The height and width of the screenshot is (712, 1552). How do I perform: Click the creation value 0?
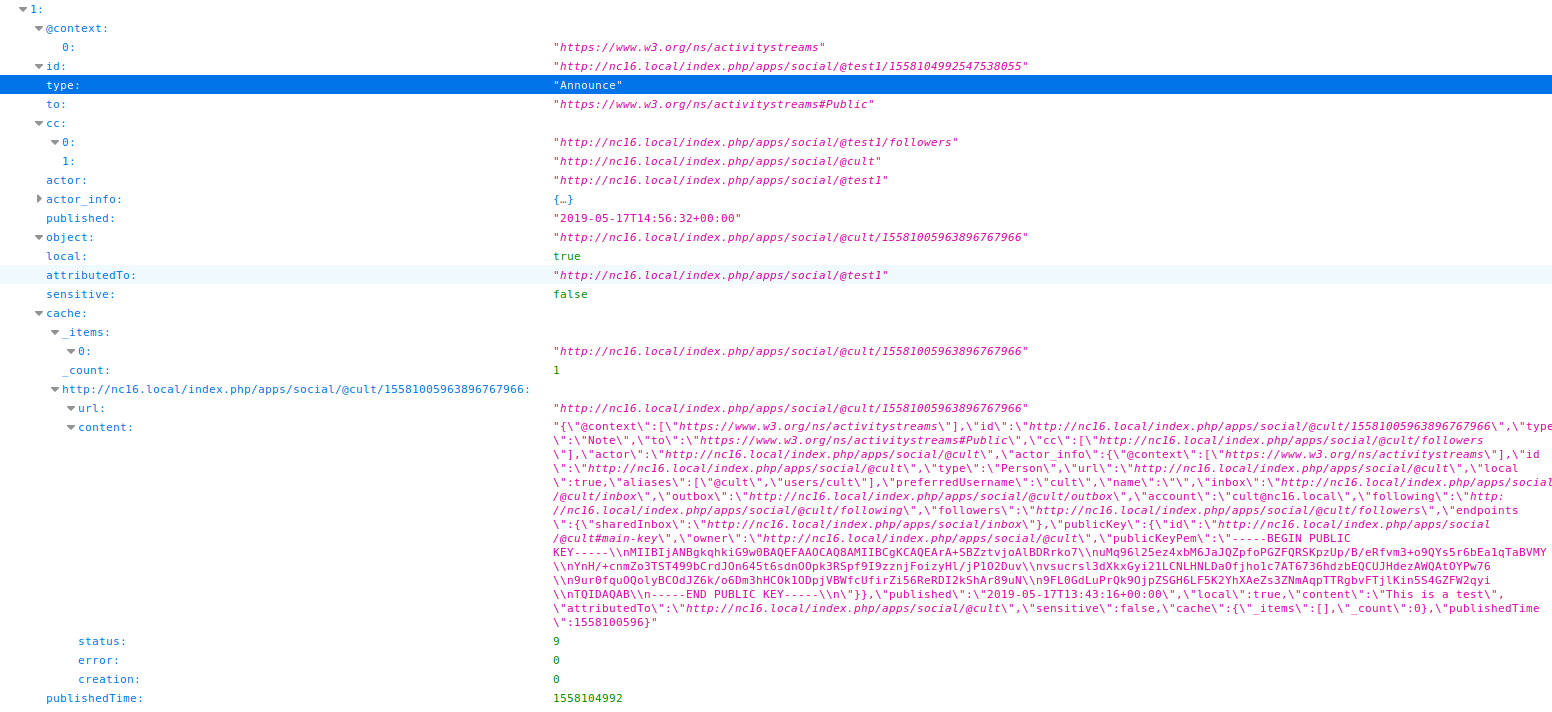click(x=557, y=679)
